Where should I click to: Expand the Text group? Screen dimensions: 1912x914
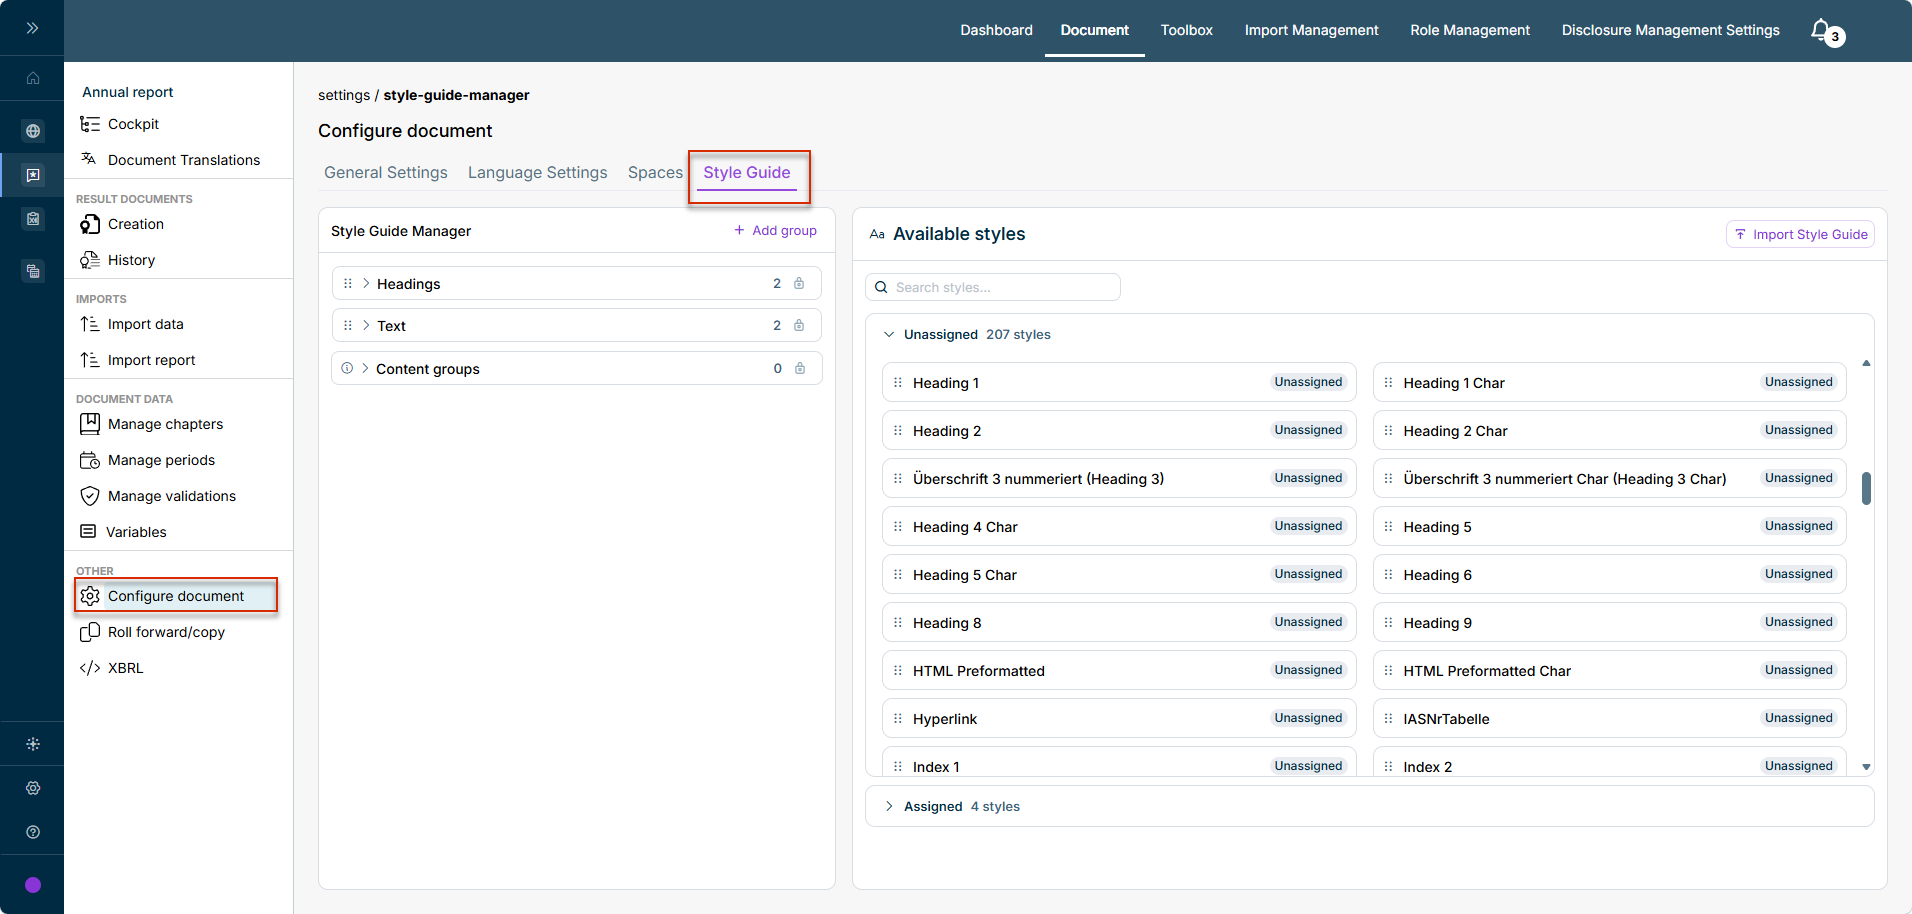pyautogui.click(x=366, y=326)
